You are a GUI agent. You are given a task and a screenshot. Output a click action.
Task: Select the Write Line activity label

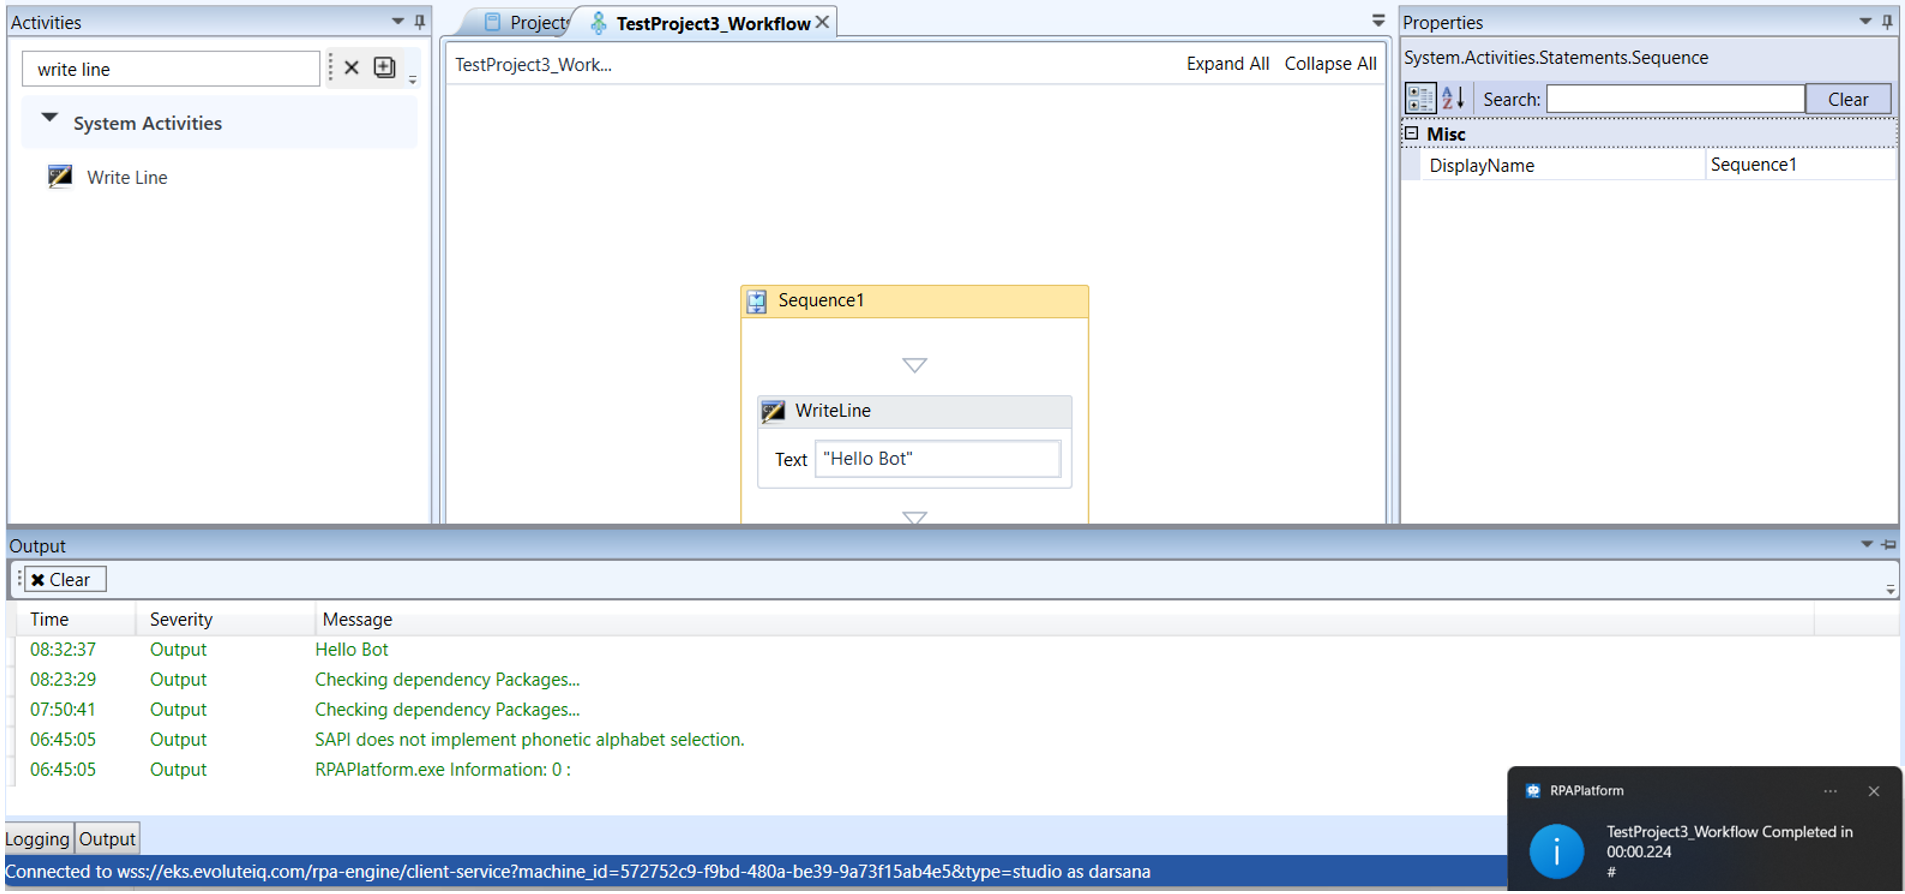tap(127, 177)
